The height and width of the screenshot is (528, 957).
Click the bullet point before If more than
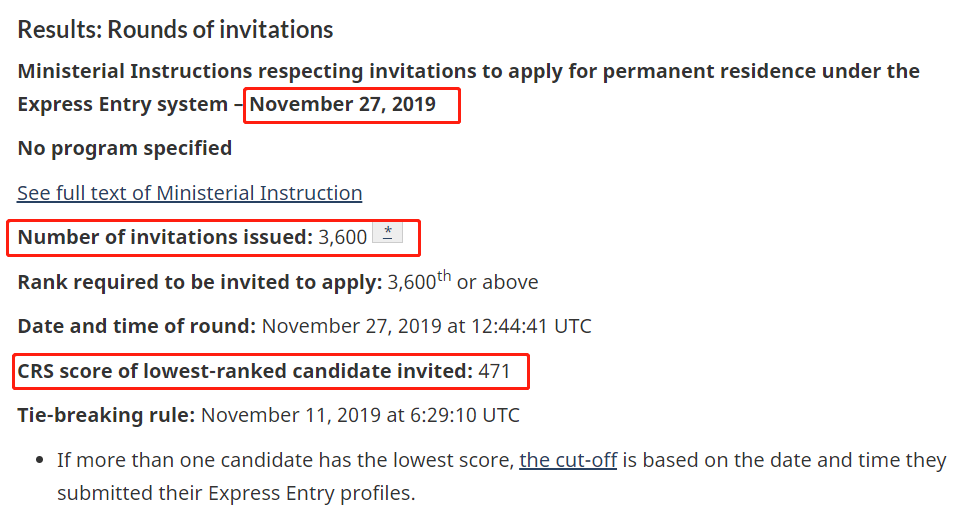pos(40,460)
